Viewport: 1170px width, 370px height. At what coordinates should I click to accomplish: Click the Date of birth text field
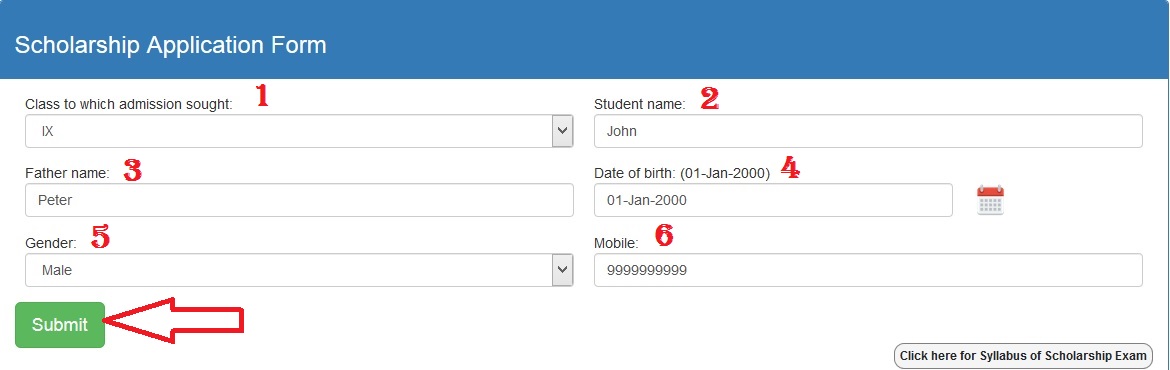(x=773, y=201)
